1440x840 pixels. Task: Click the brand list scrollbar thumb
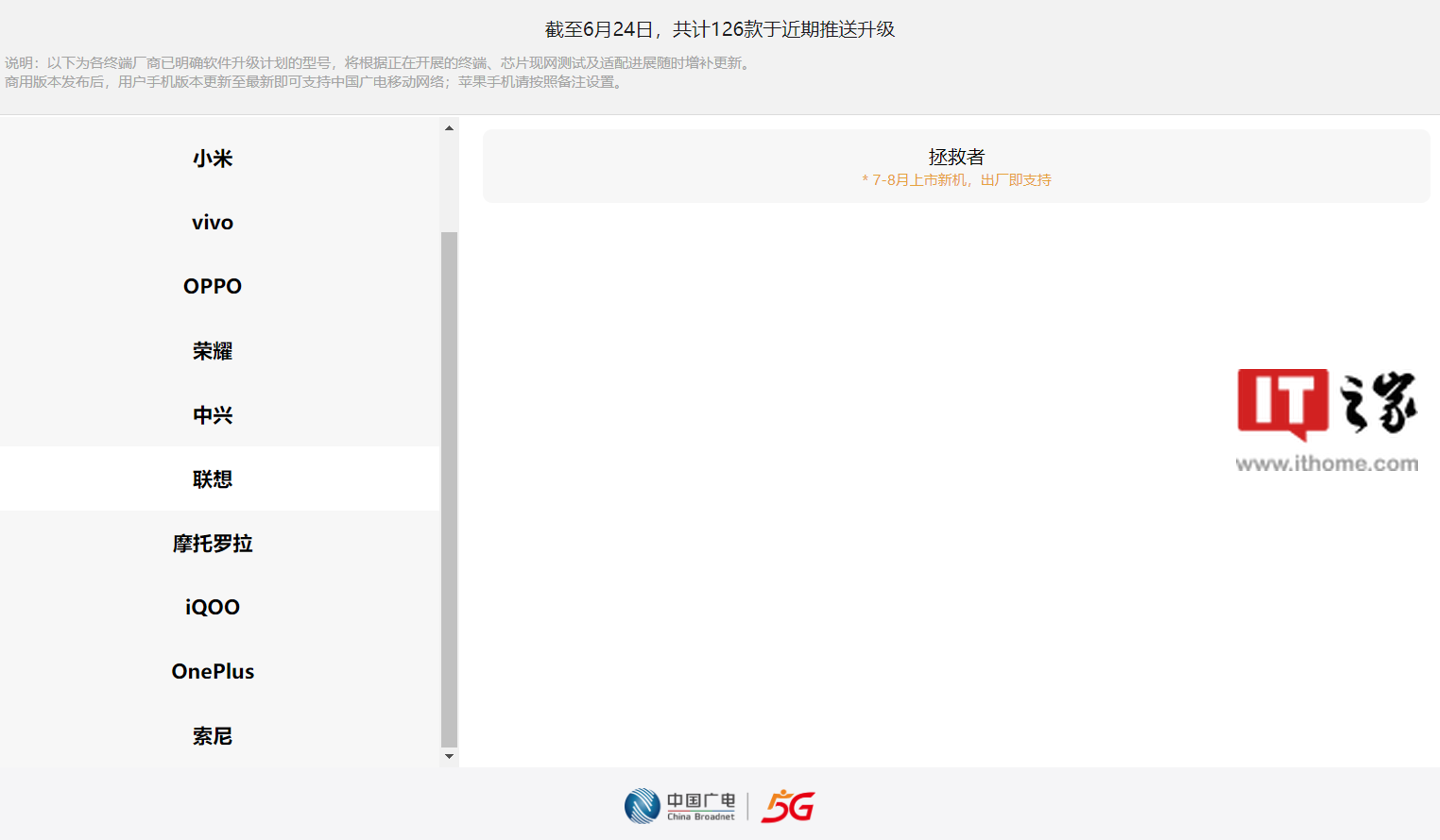click(x=449, y=490)
